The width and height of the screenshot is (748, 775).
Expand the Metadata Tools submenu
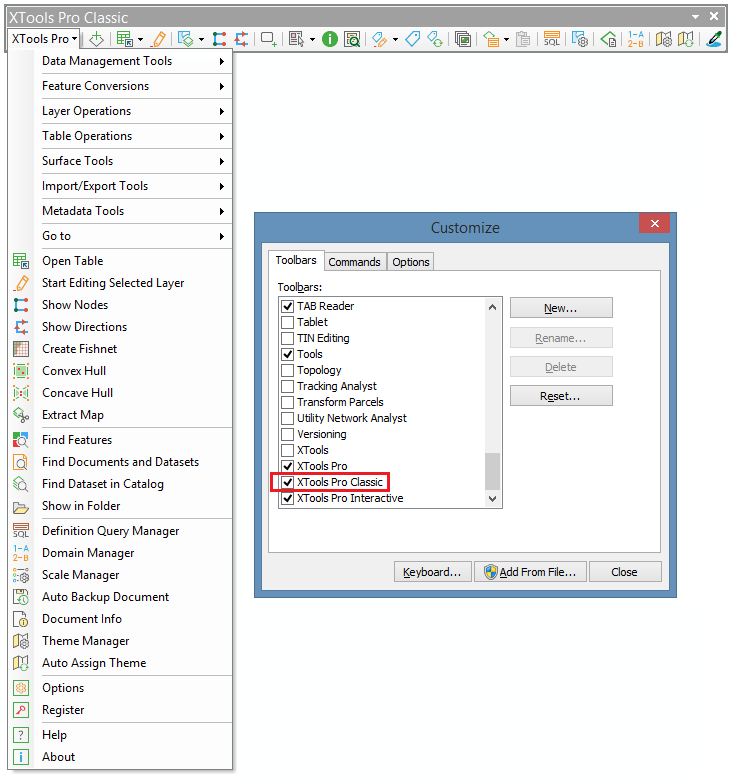coord(133,211)
